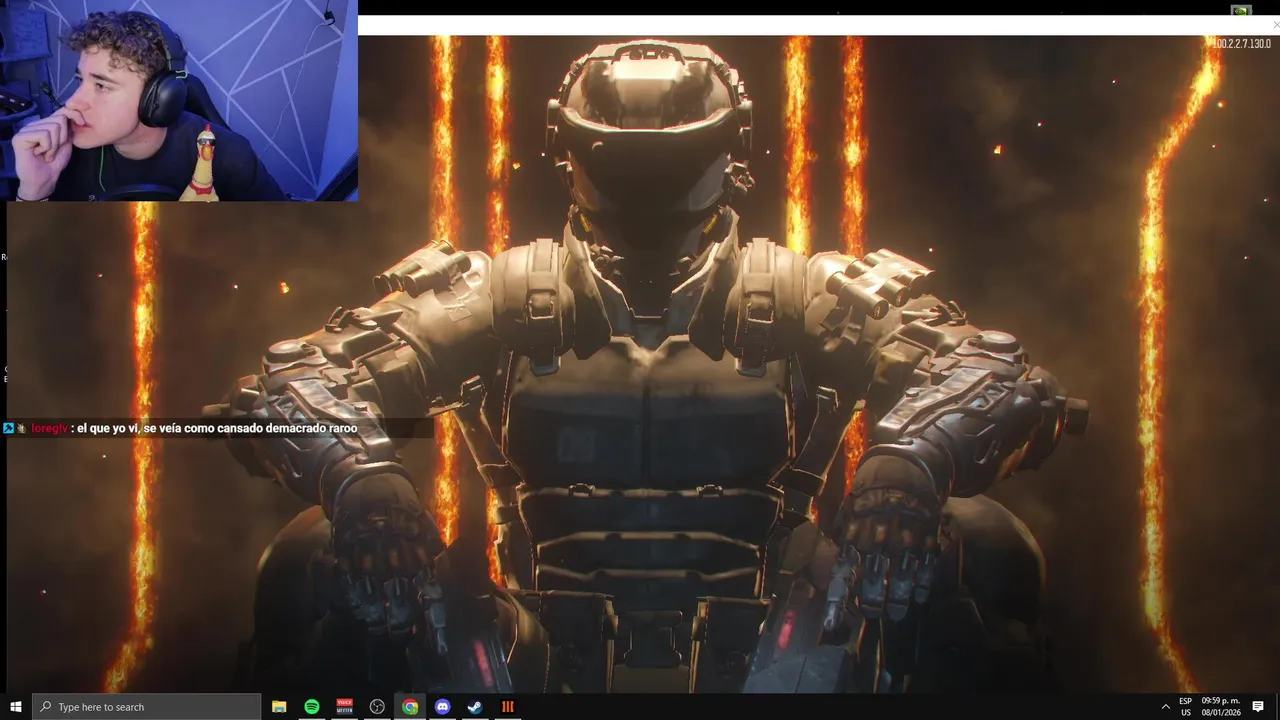Image resolution: width=1280 pixels, height=720 pixels.
Task: Click the Show desktop strip on taskbar
Action: (x=1277, y=707)
